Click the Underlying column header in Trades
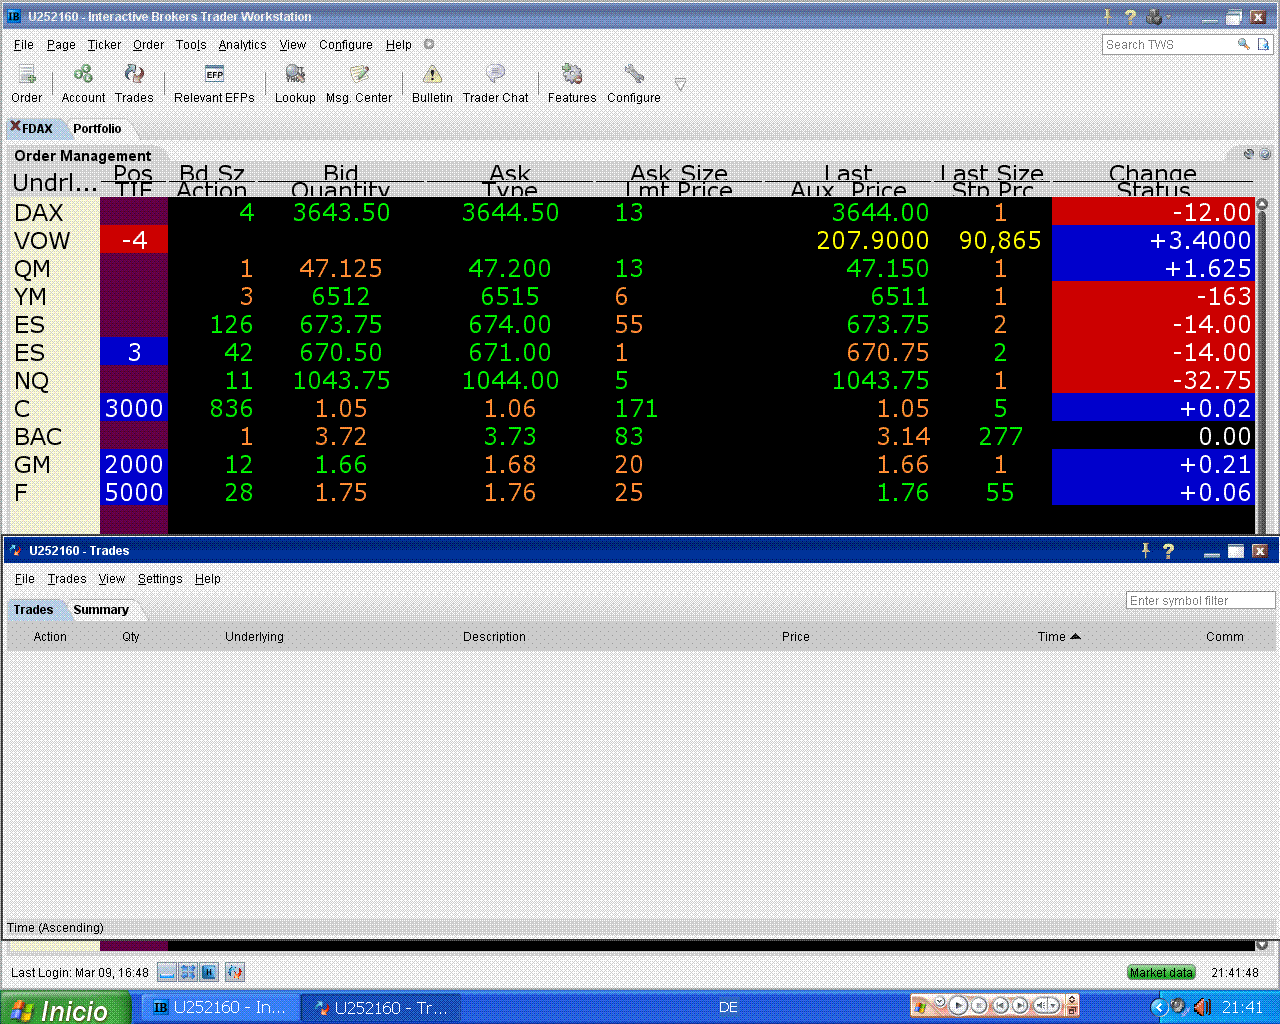 click(254, 636)
